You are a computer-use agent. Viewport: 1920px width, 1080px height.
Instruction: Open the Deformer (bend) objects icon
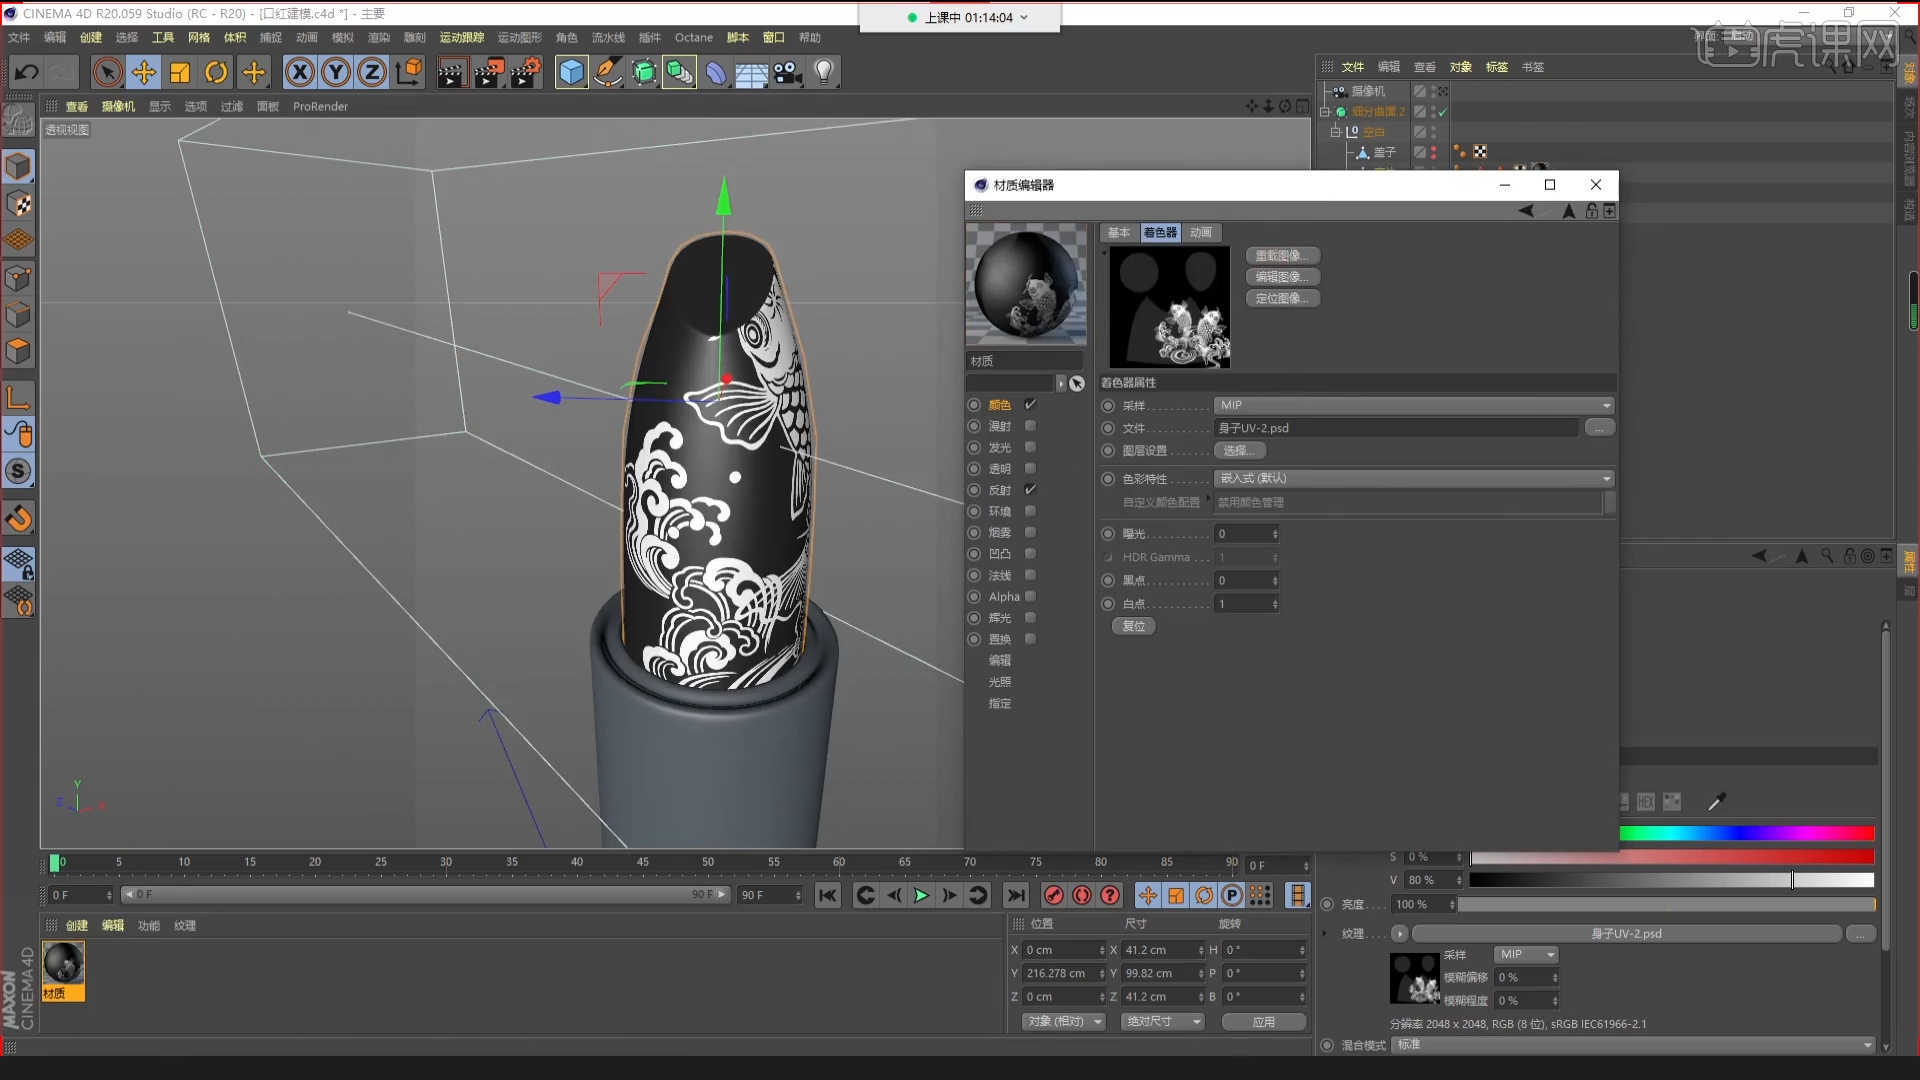click(716, 72)
